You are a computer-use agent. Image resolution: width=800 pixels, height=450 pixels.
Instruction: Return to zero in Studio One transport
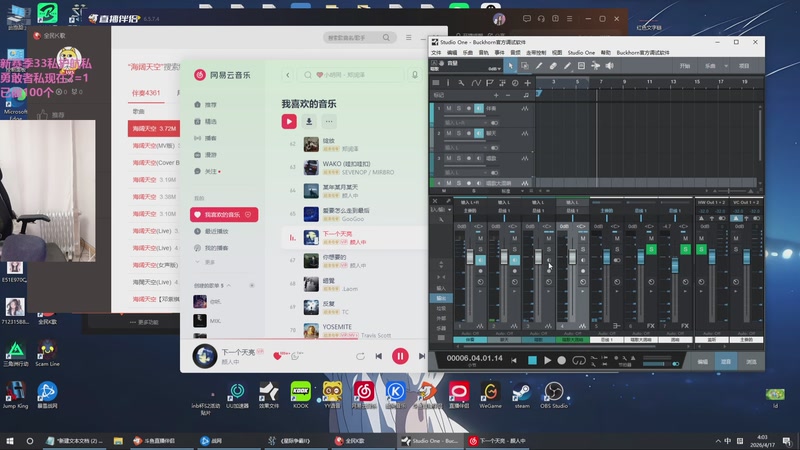point(514,360)
